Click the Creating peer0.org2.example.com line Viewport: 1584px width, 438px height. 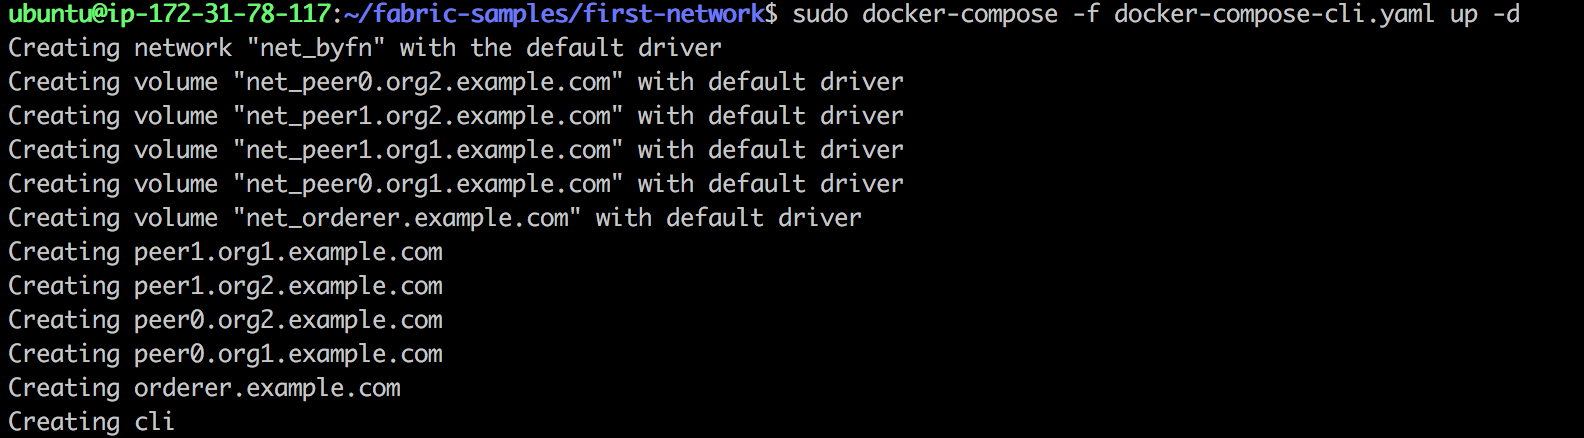[225, 320]
